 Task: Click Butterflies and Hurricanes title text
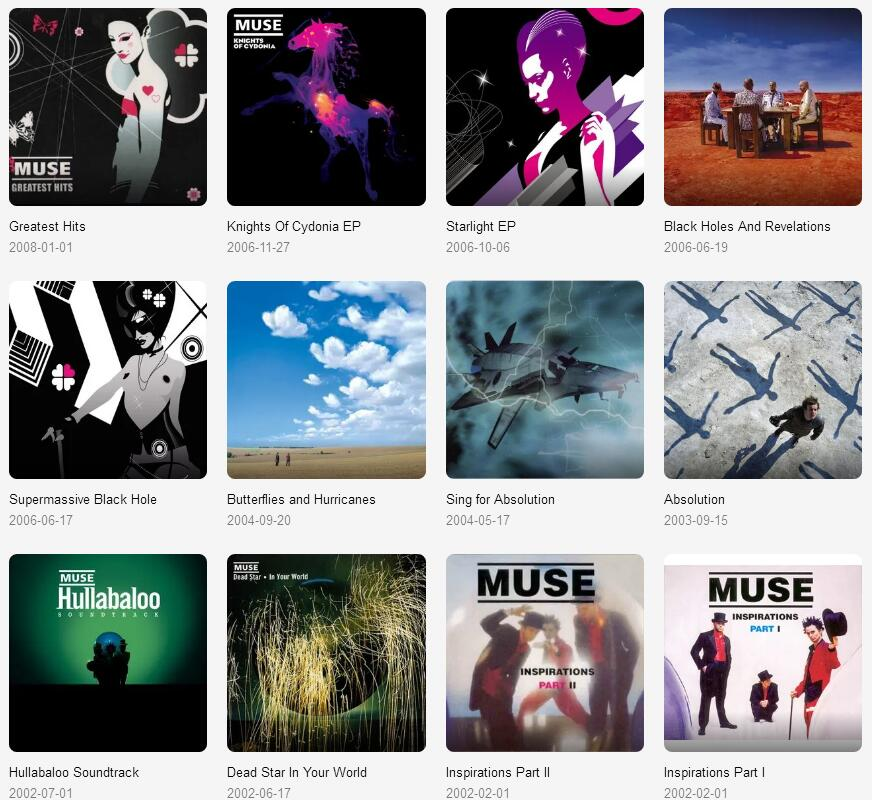301,499
